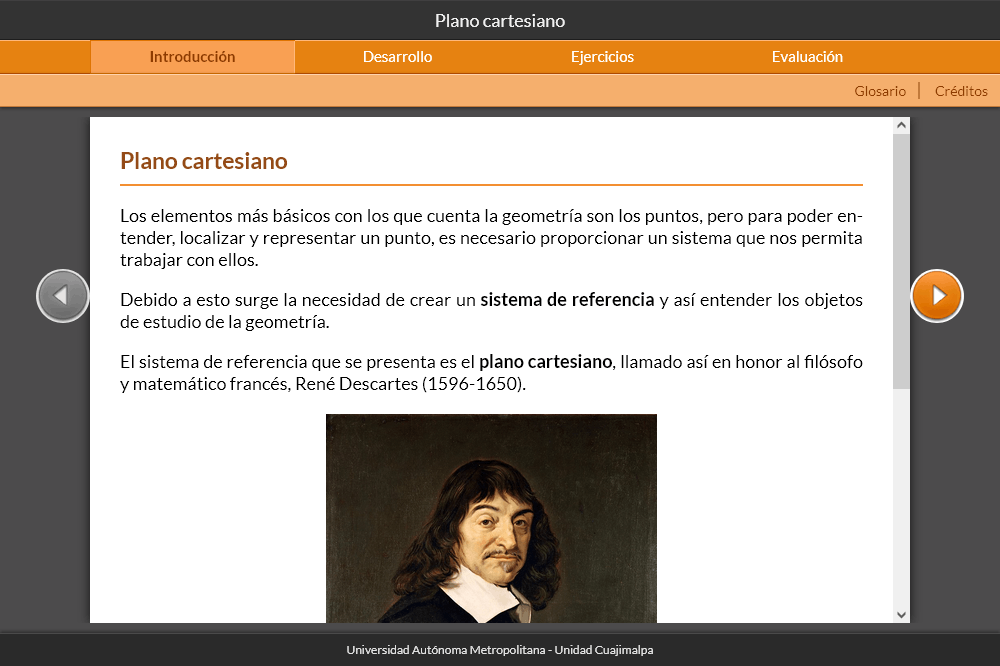View the Créditos link
This screenshot has height=666, width=1000.
pos(961,91)
